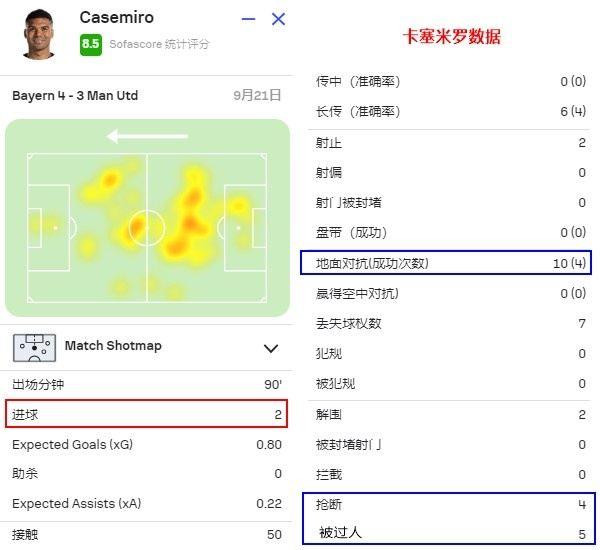Click the green 8.5 rating badge
The image size is (600, 550).
91,44
